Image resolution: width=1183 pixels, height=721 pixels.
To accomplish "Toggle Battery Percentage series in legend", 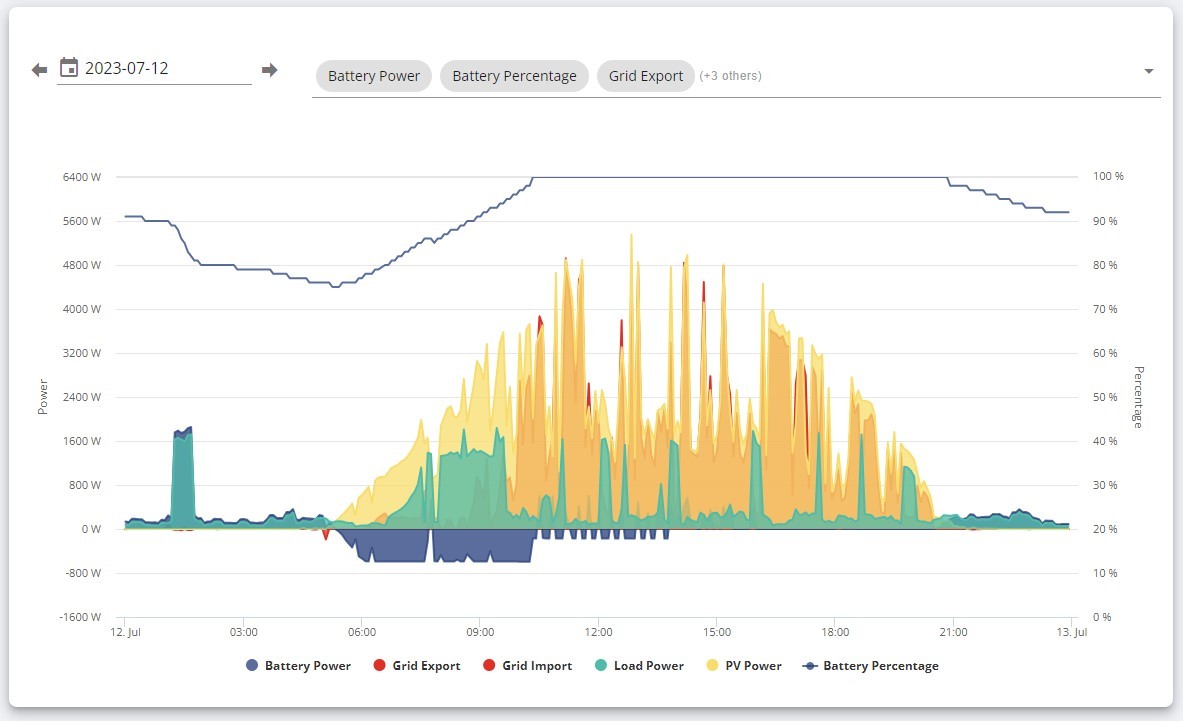I will tap(871, 666).
